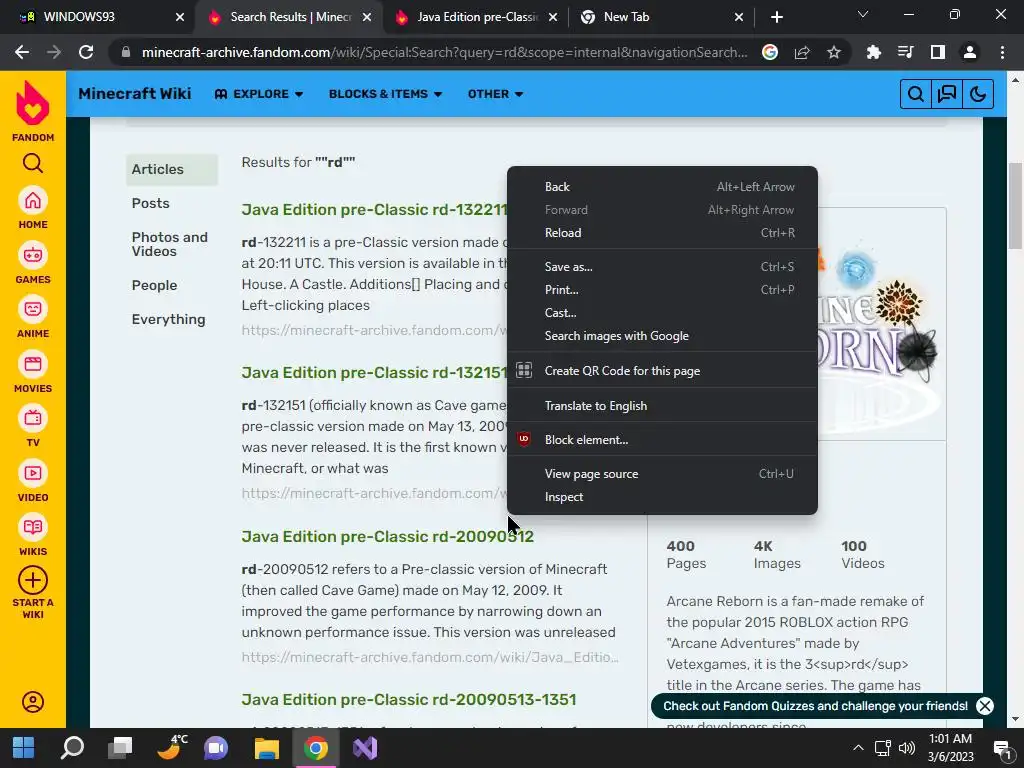
Task: Open Windows Start menu
Action: 24,748
